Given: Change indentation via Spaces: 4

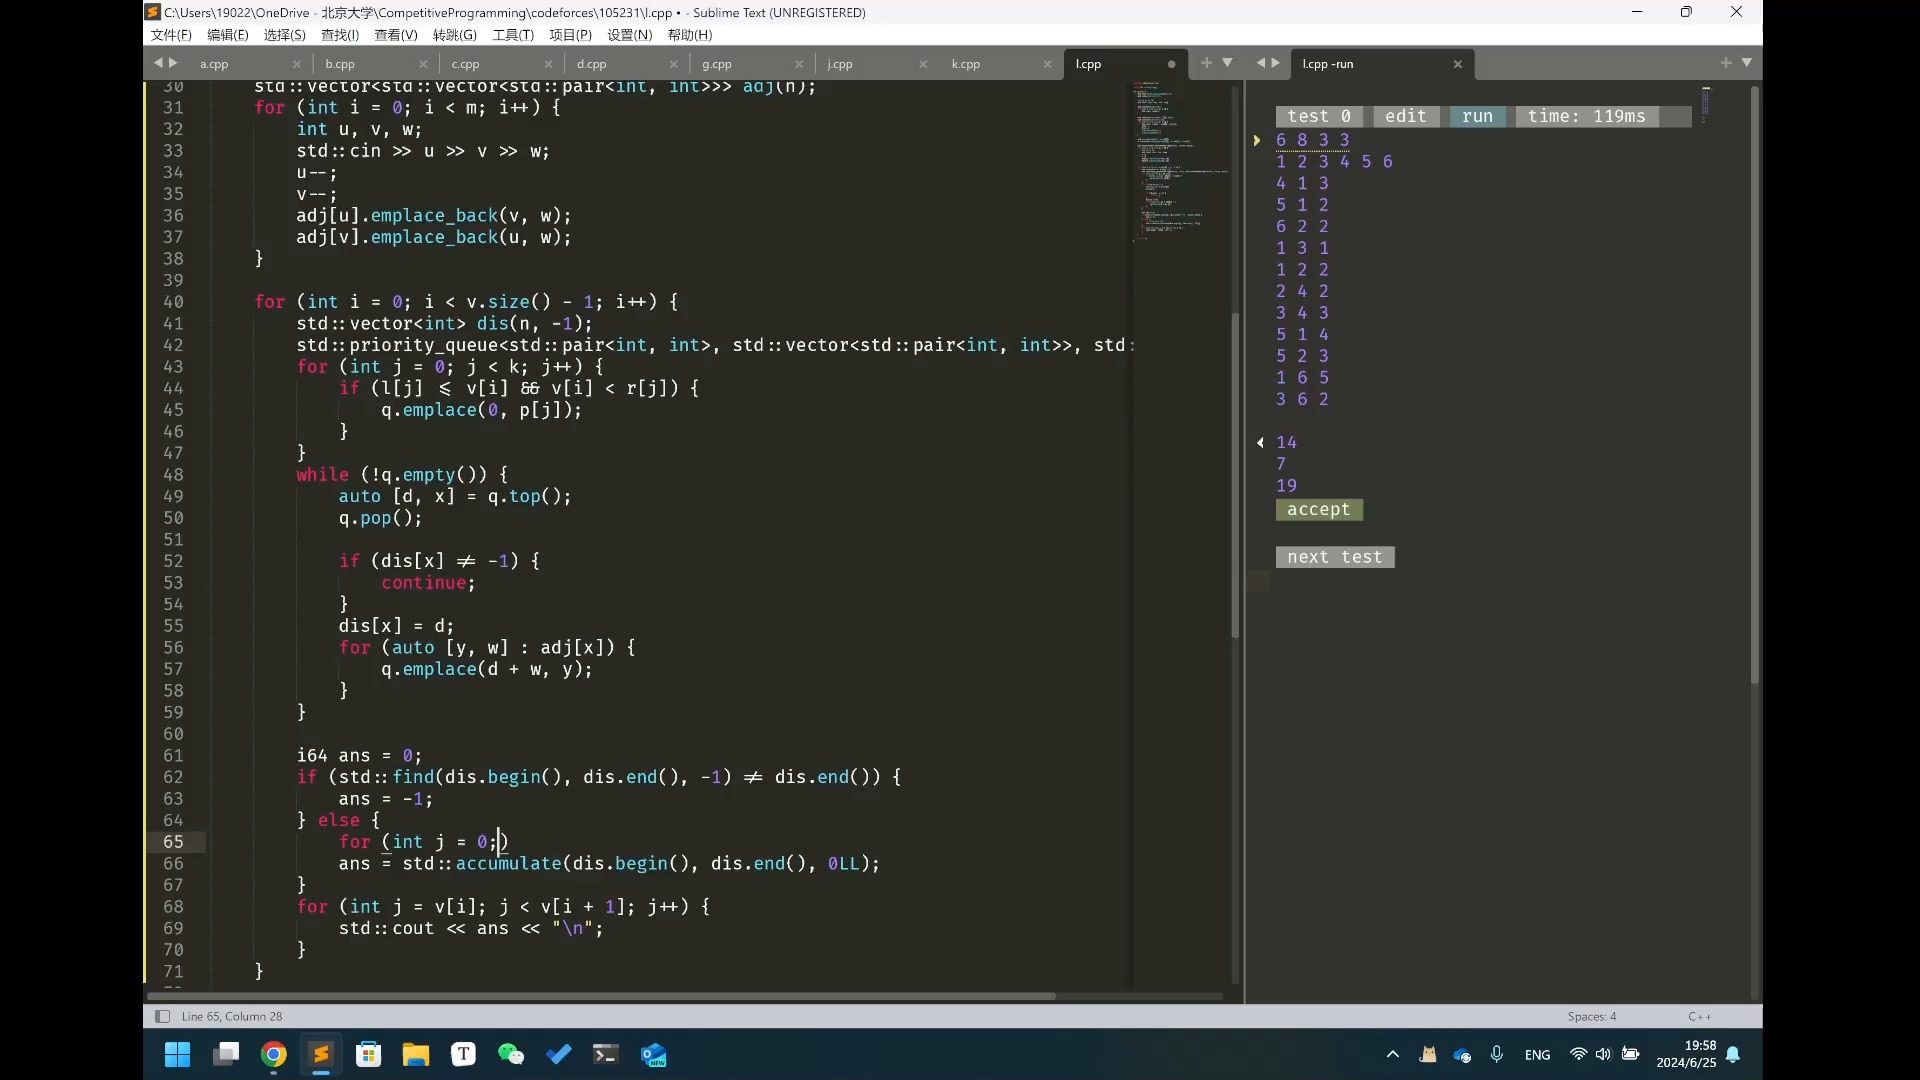Looking at the screenshot, I should (x=1592, y=1016).
